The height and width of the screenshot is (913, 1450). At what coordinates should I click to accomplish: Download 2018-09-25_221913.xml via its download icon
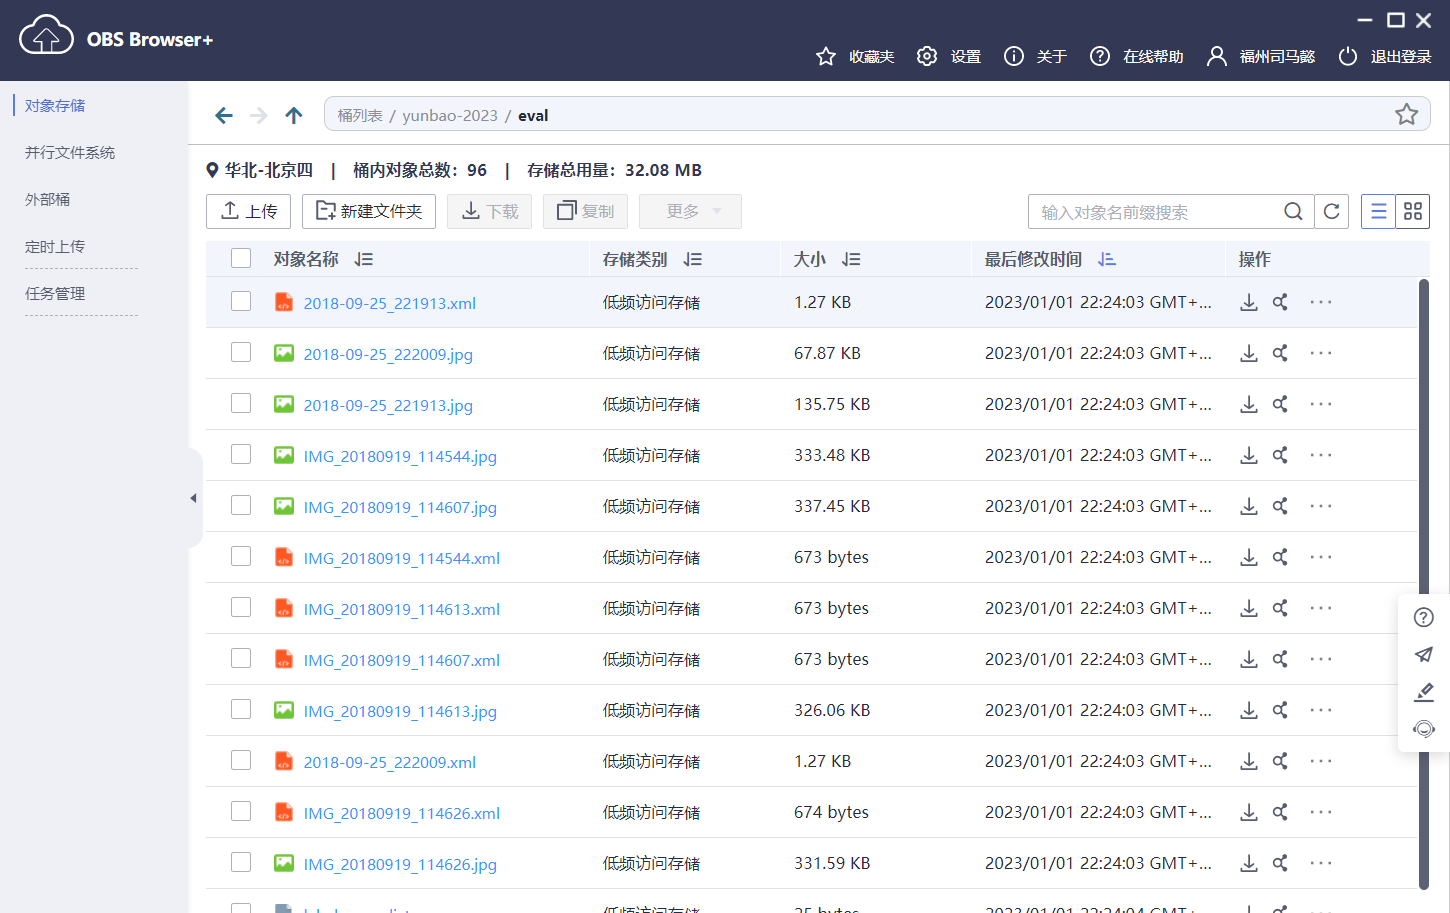pos(1248,301)
